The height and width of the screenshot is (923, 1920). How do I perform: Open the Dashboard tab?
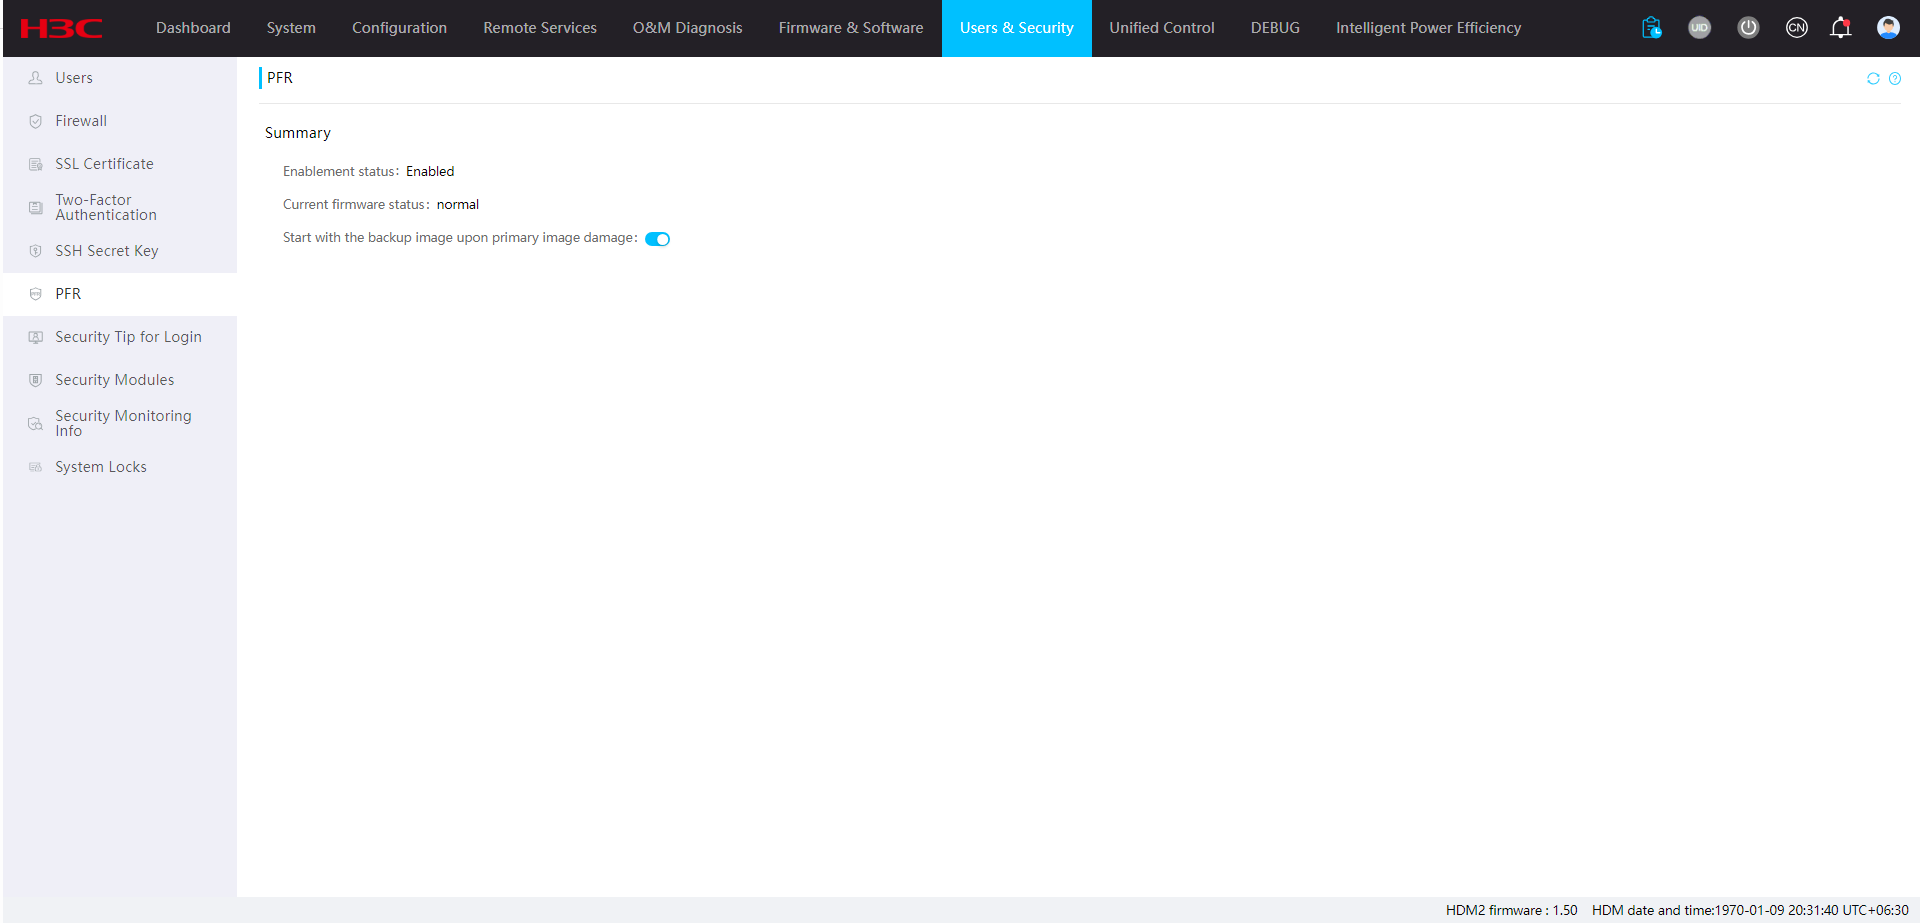click(x=193, y=28)
